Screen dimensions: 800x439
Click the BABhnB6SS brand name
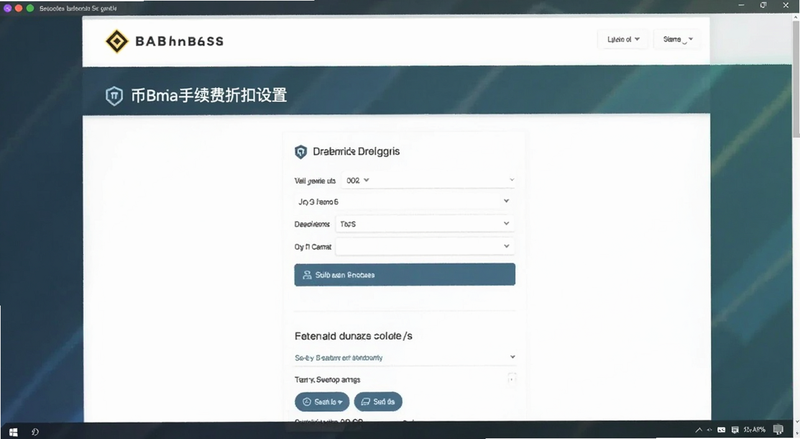179,41
